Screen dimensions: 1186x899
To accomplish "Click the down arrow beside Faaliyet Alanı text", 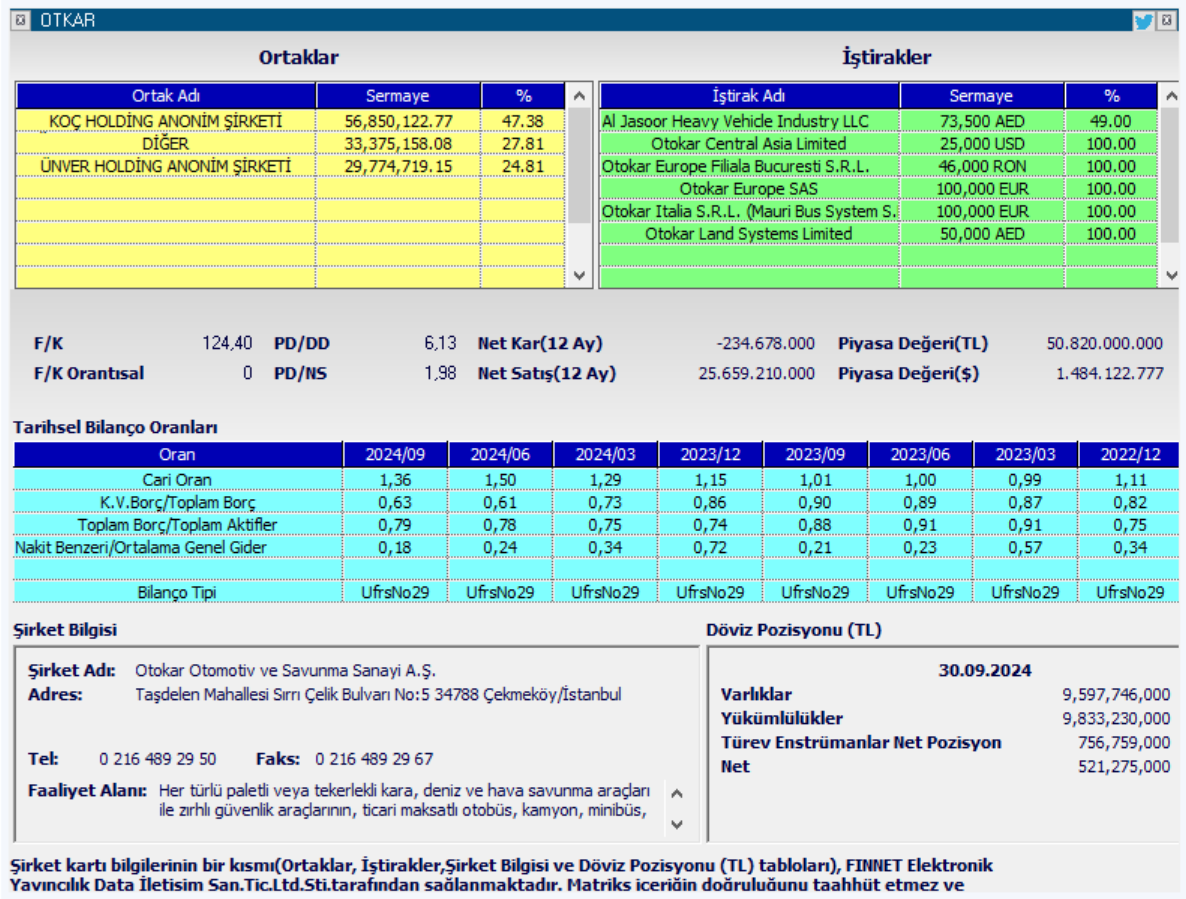I will point(677,824).
